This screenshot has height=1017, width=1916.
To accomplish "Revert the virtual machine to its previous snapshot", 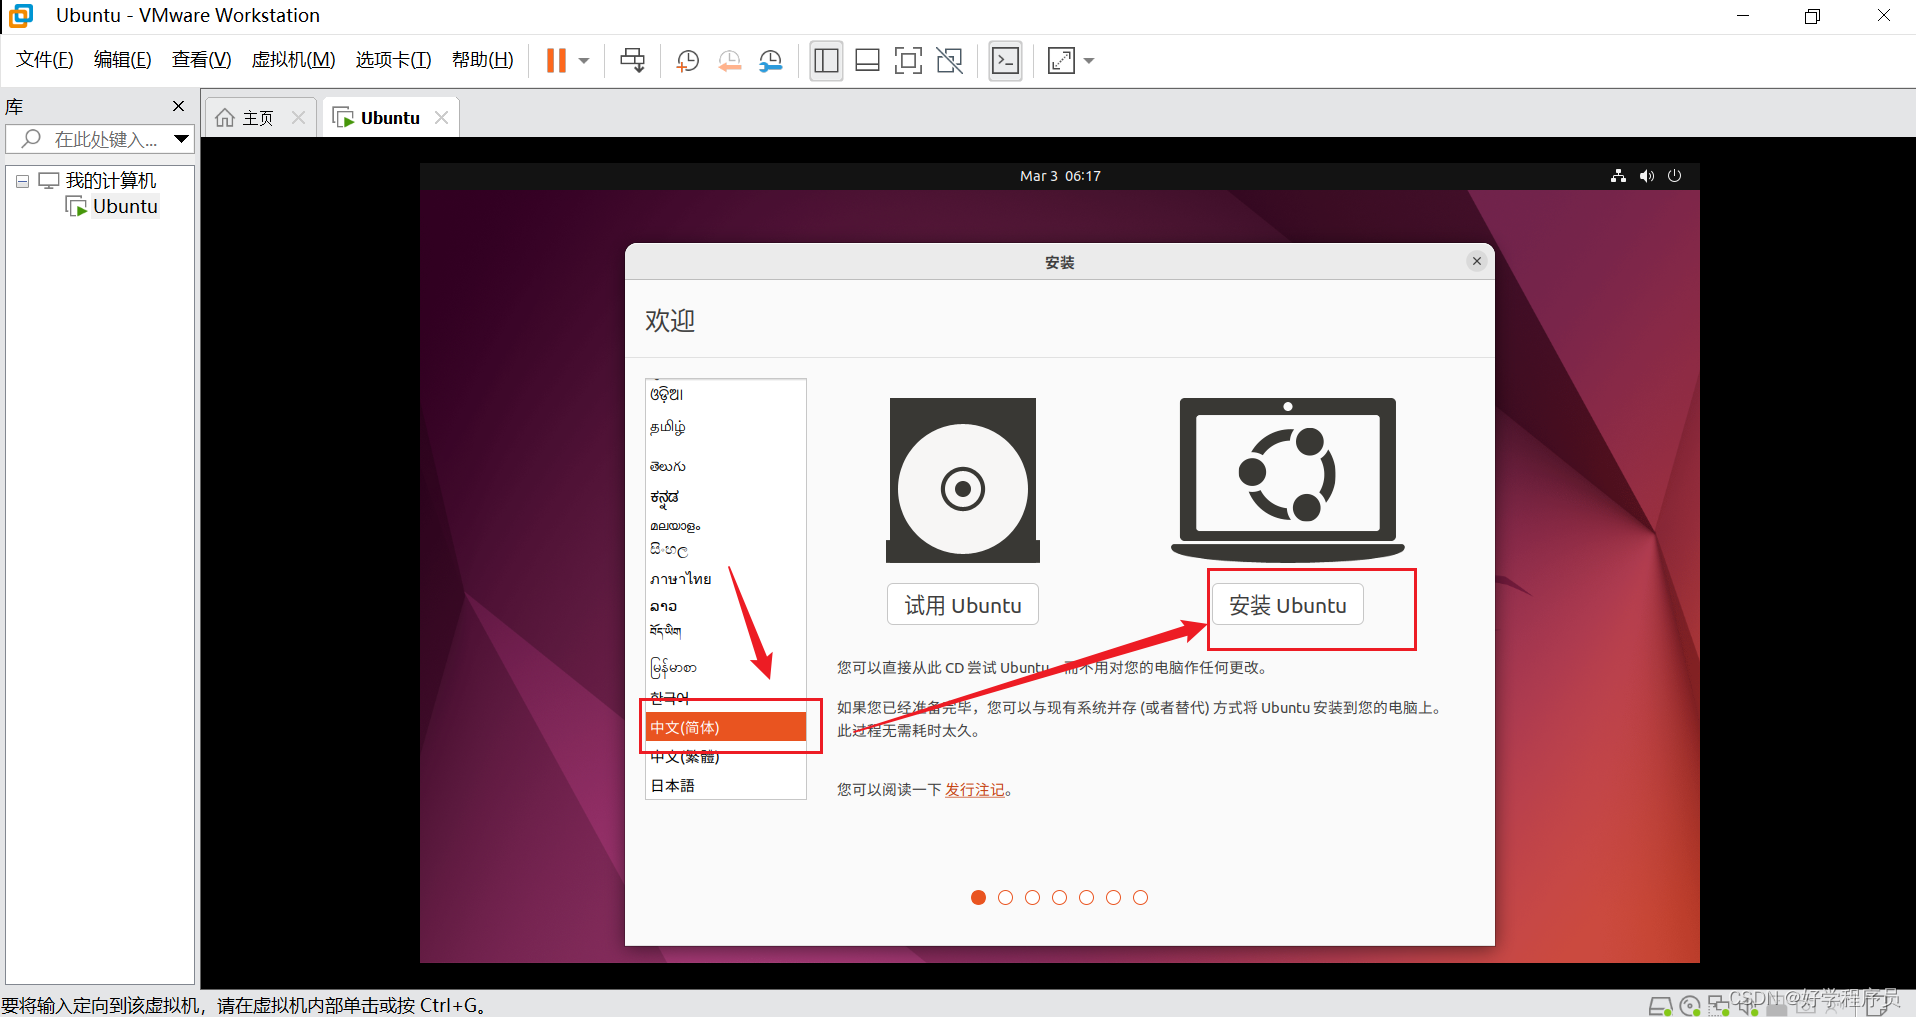I will click(730, 61).
